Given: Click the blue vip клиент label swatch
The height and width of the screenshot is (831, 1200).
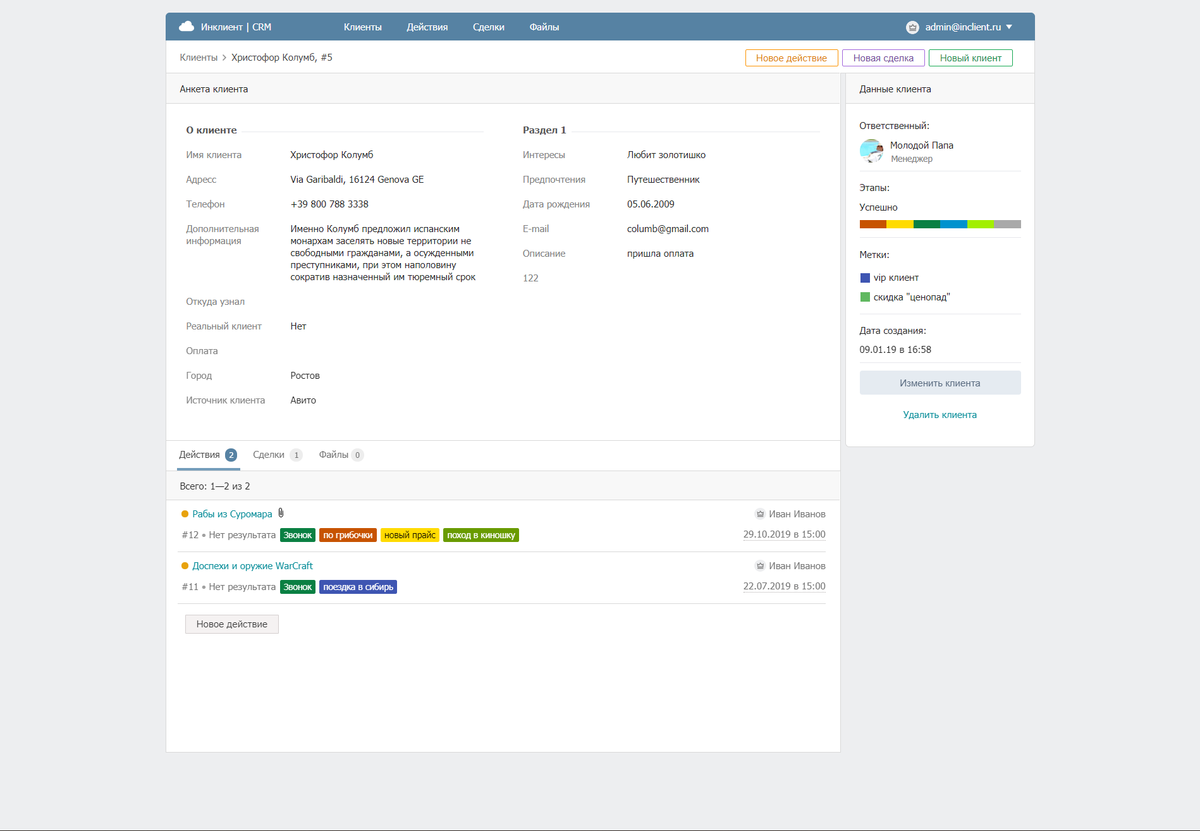Looking at the screenshot, I should (x=865, y=278).
